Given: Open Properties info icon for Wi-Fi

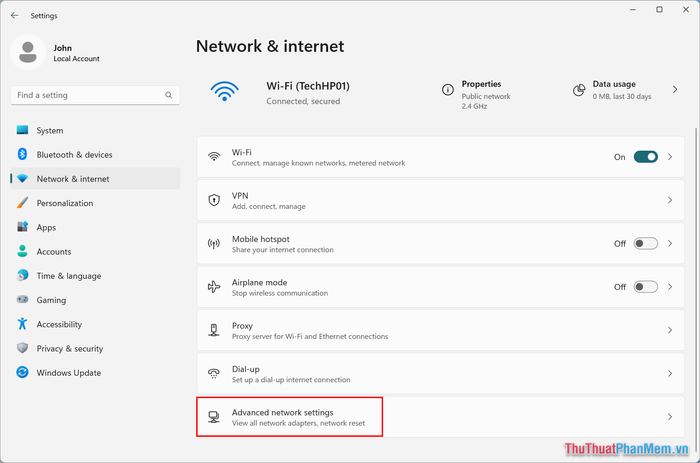Looking at the screenshot, I should coord(448,90).
